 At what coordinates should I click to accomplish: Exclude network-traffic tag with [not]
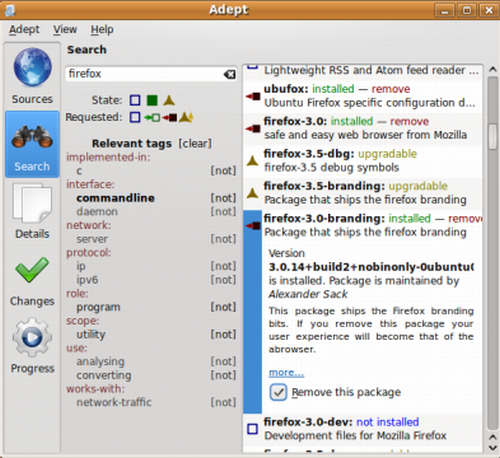click(223, 402)
